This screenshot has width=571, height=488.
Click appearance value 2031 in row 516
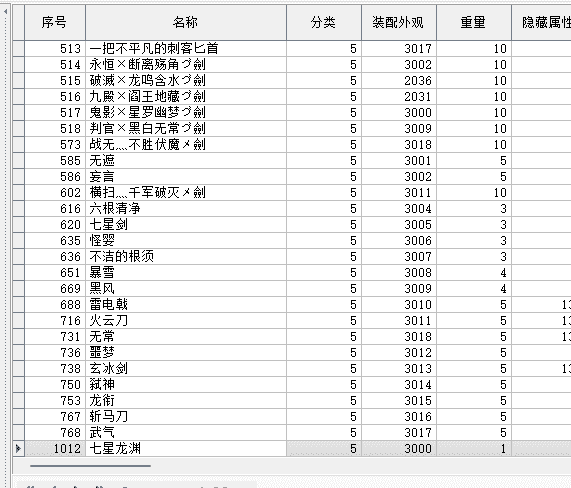click(x=399, y=97)
